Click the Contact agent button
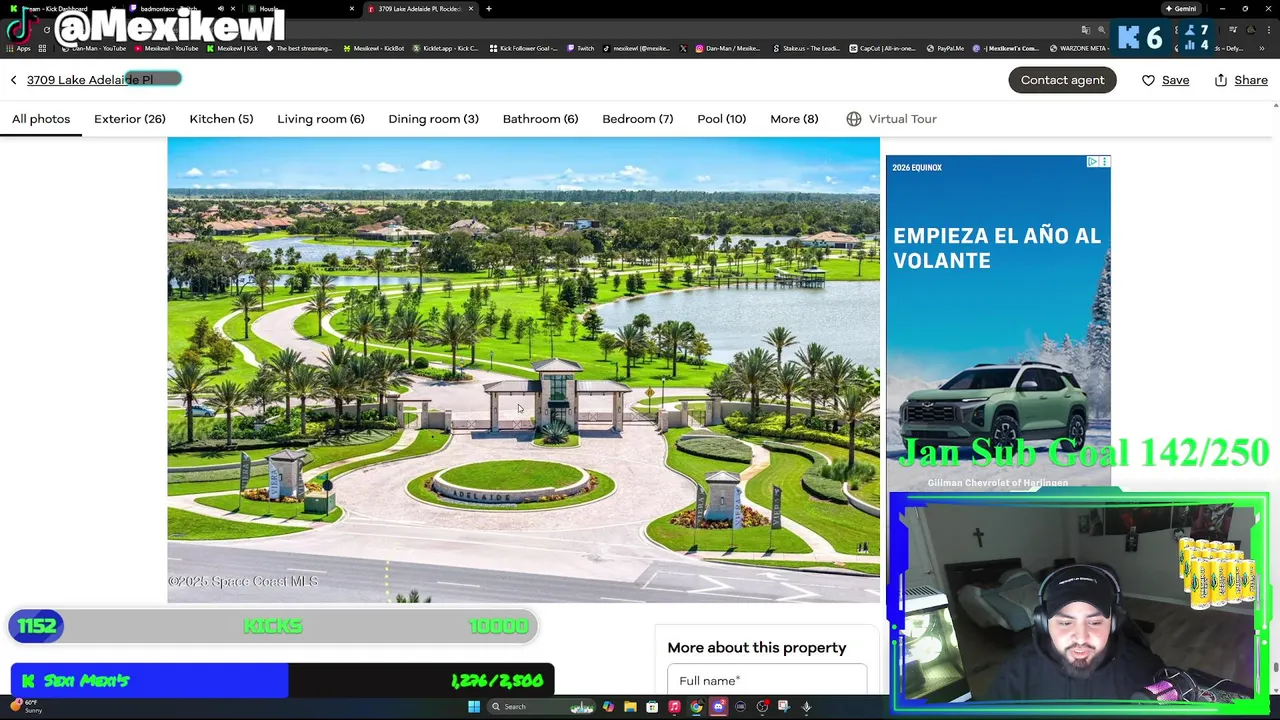 pos(1062,80)
